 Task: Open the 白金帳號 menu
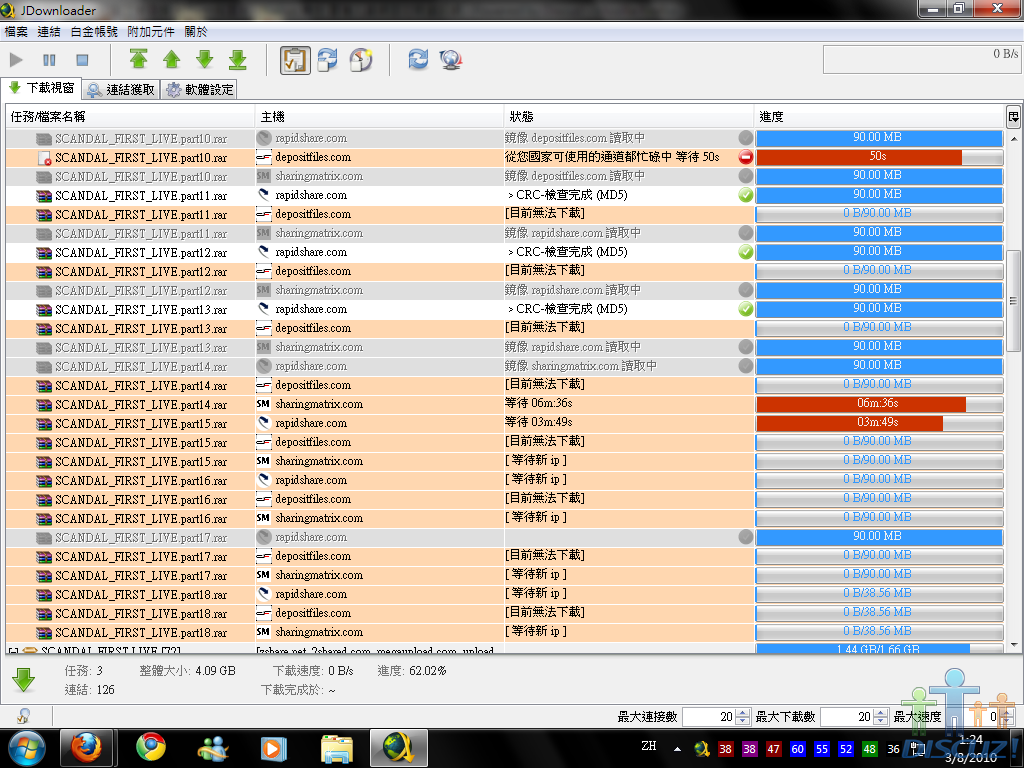coord(94,31)
